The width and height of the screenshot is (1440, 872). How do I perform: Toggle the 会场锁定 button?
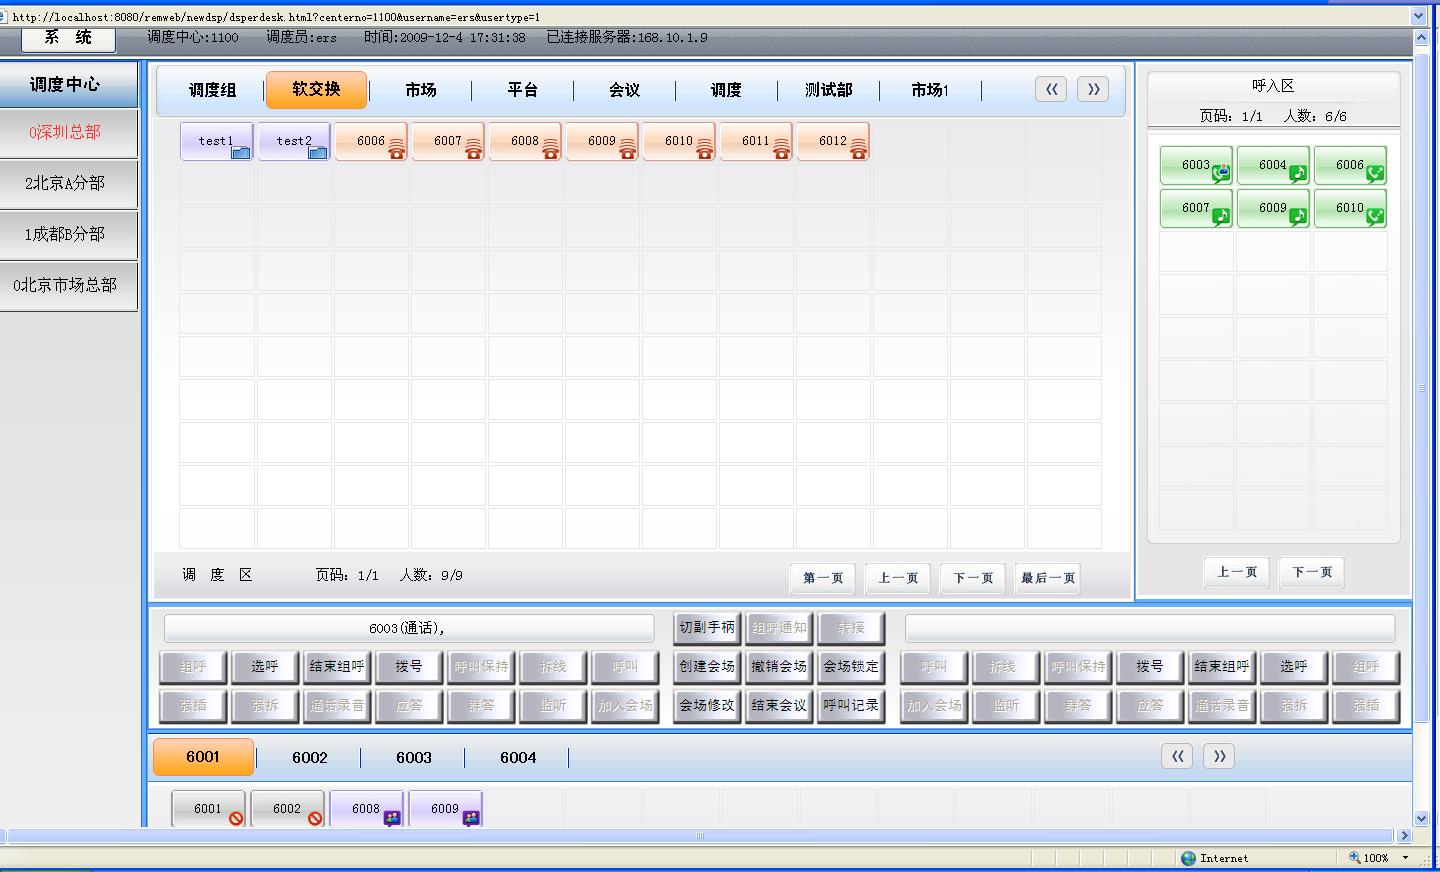[x=851, y=667]
